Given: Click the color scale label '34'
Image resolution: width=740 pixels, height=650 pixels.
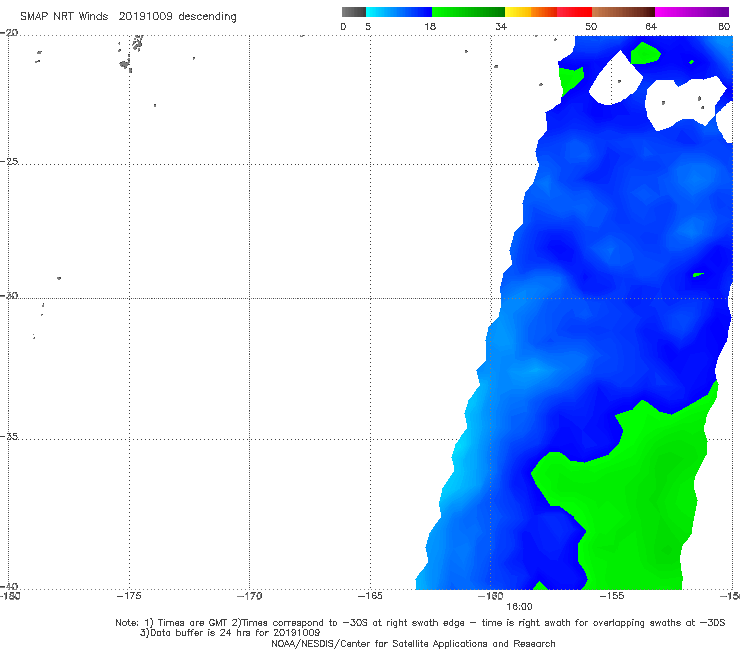Looking at the screenshot, I should (x=501, y=26).
